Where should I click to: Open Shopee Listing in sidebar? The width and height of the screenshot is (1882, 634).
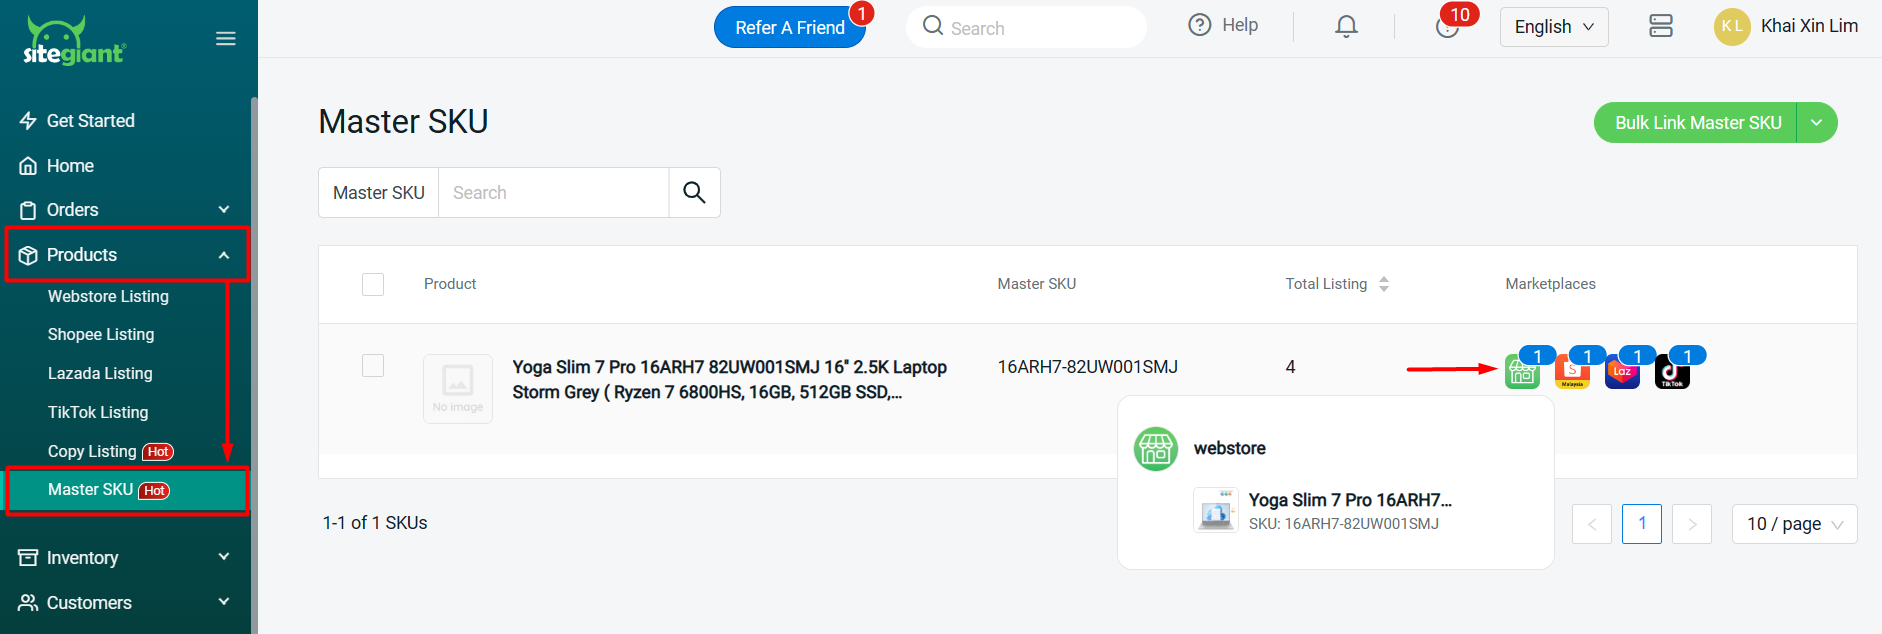[x=101, y=334]
